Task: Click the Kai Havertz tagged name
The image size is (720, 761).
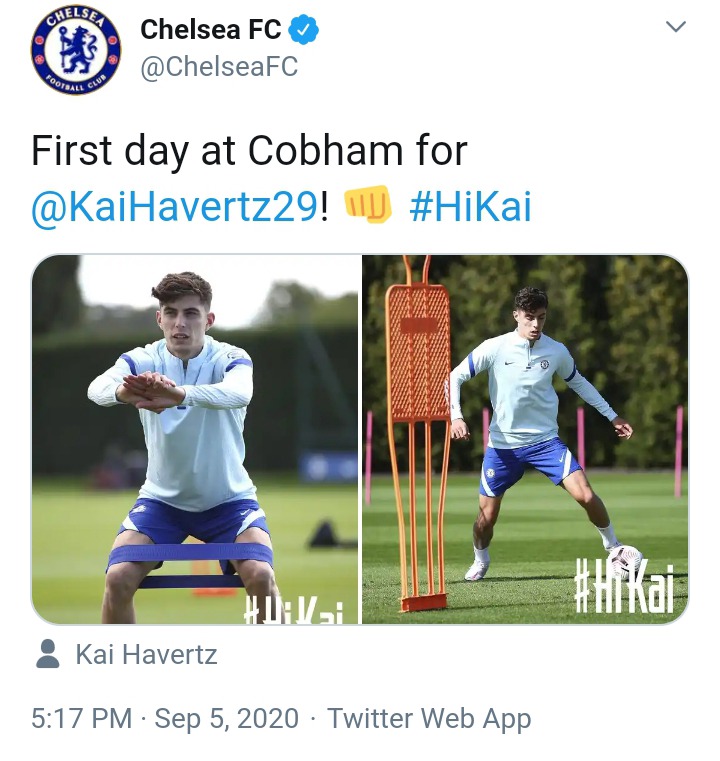Action: [x=146, y=655]
